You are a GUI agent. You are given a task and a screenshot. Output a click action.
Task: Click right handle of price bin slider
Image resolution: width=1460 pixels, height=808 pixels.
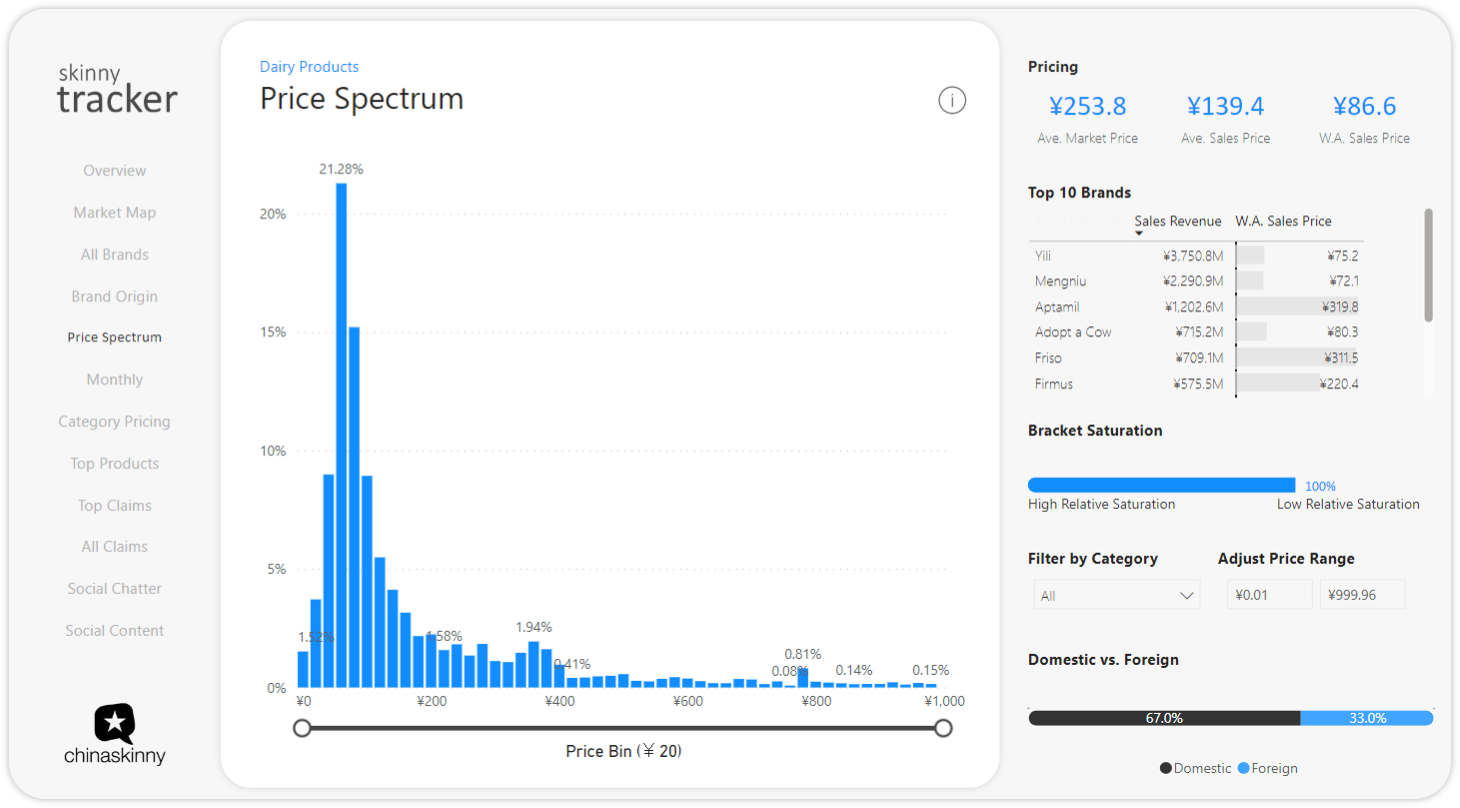(x=942, y=728)
